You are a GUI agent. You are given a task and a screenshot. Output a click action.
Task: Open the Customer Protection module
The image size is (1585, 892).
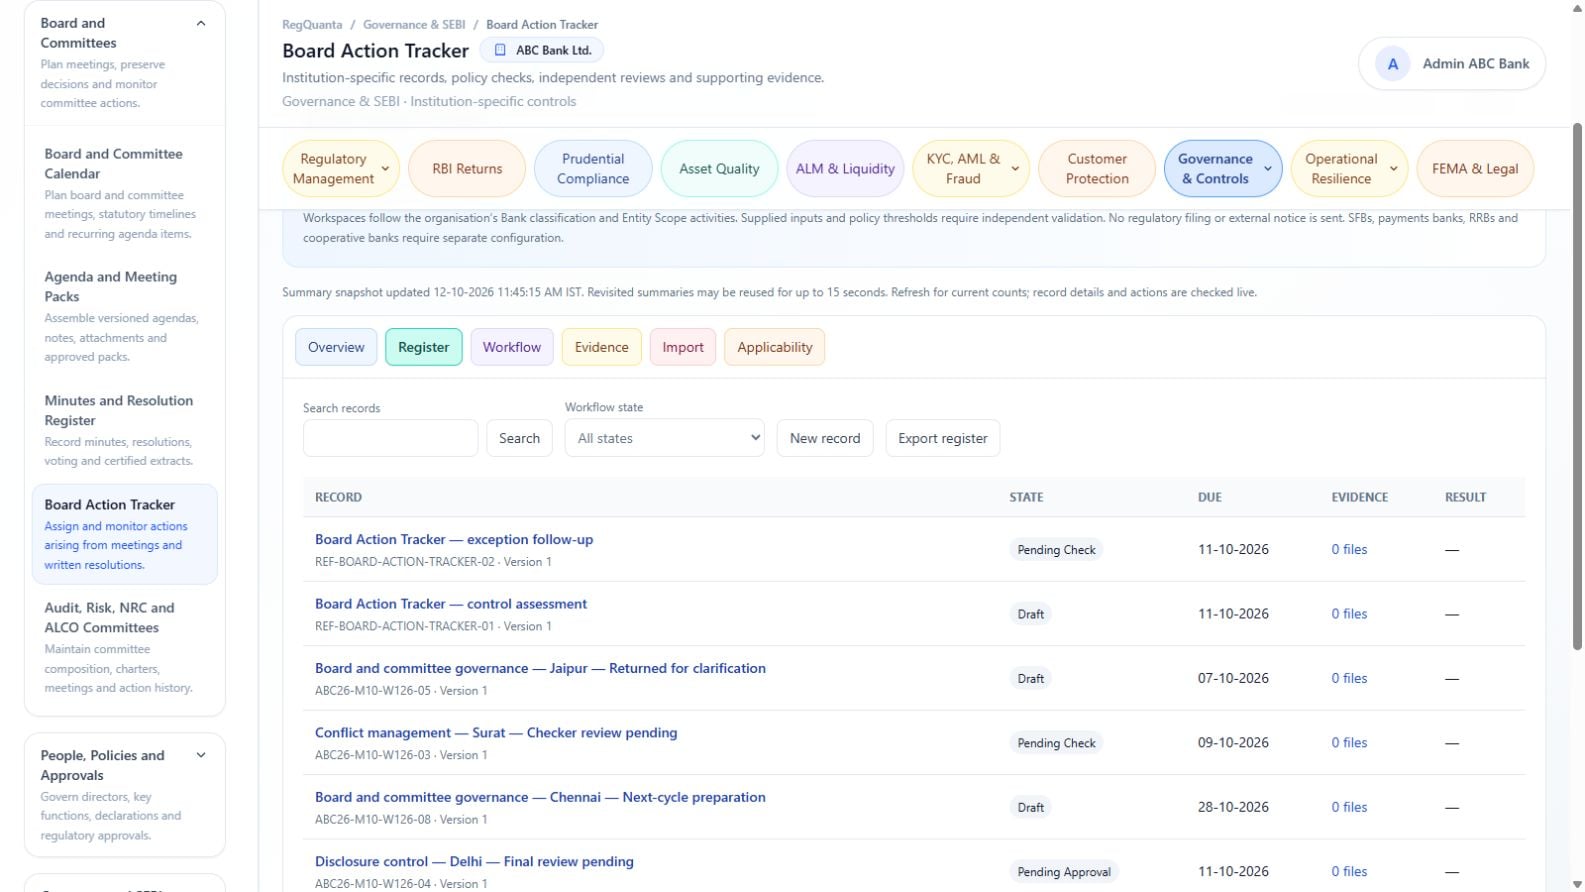[1097, 169]
